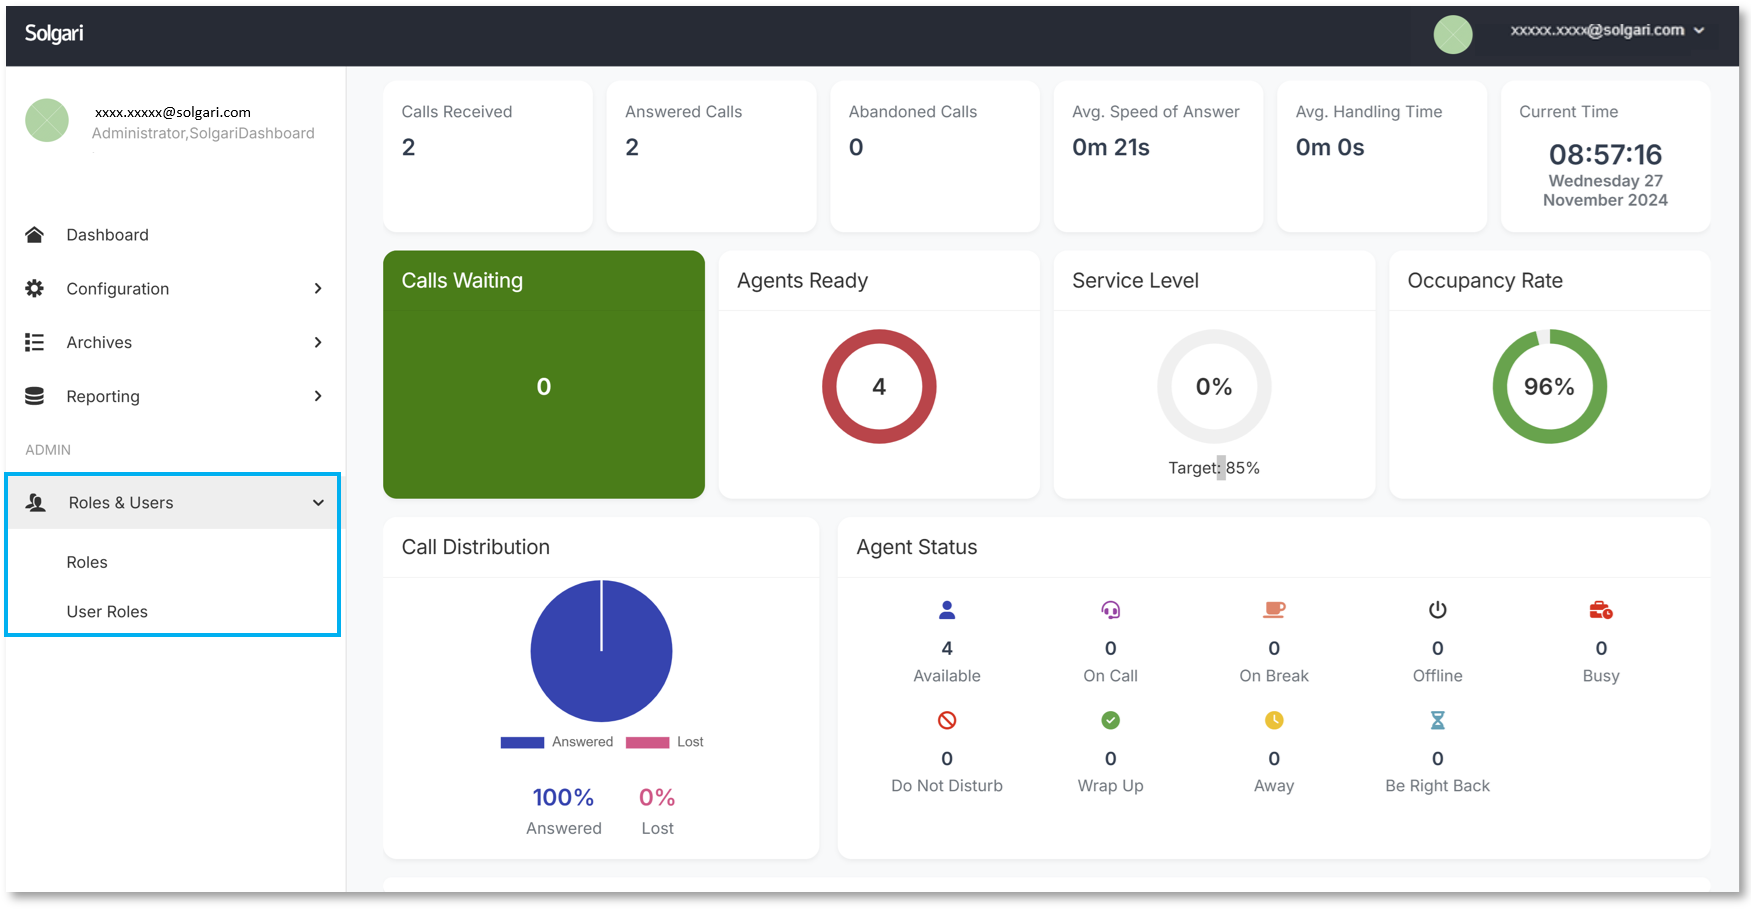Screen dimensions: 1751x909
Task: Open the Roles page link
Action: (x=87, y=562)
